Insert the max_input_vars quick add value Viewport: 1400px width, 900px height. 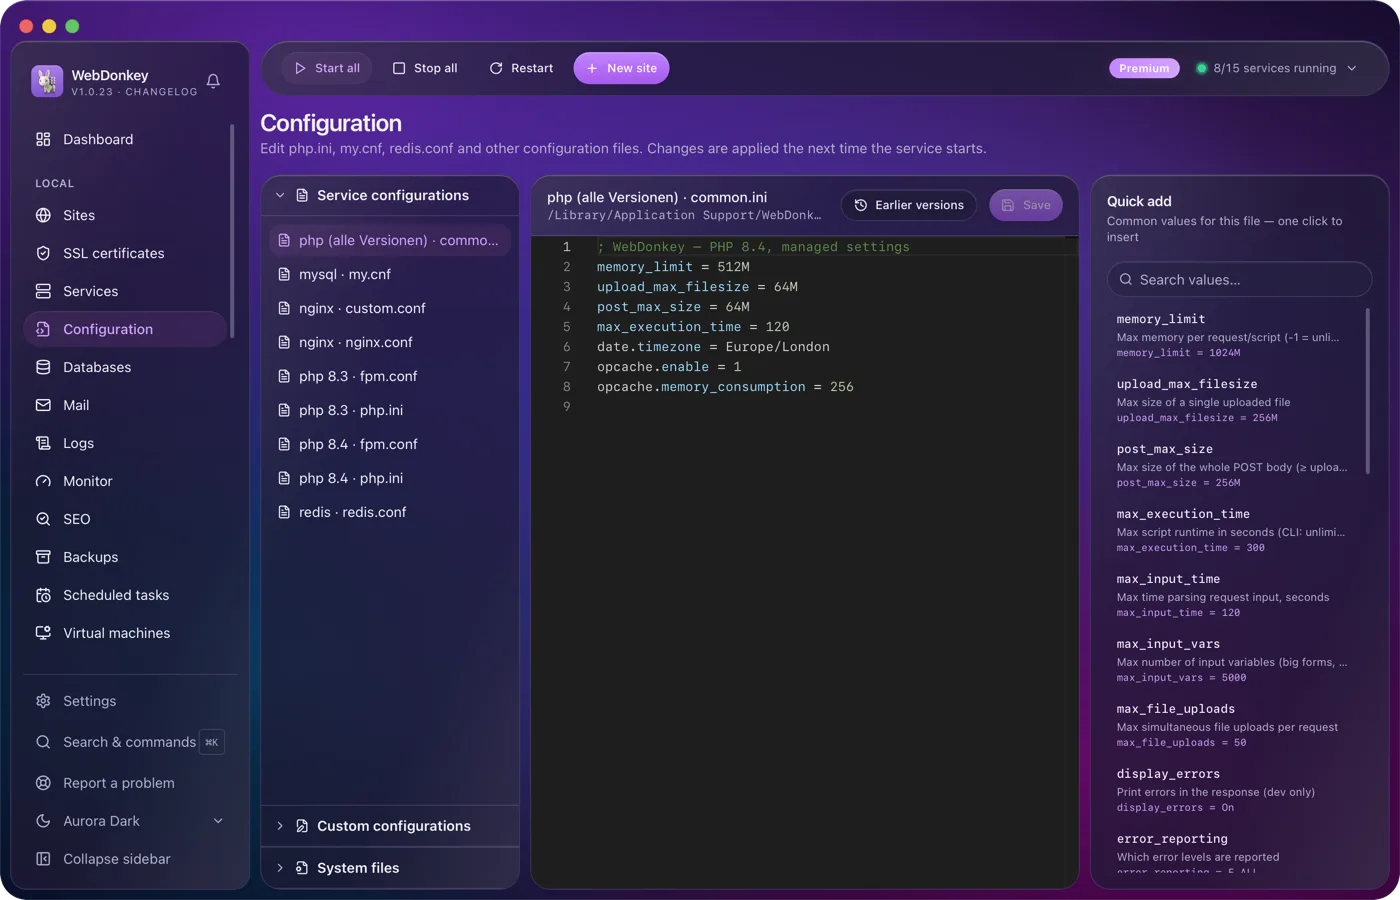pos(1234,661)
